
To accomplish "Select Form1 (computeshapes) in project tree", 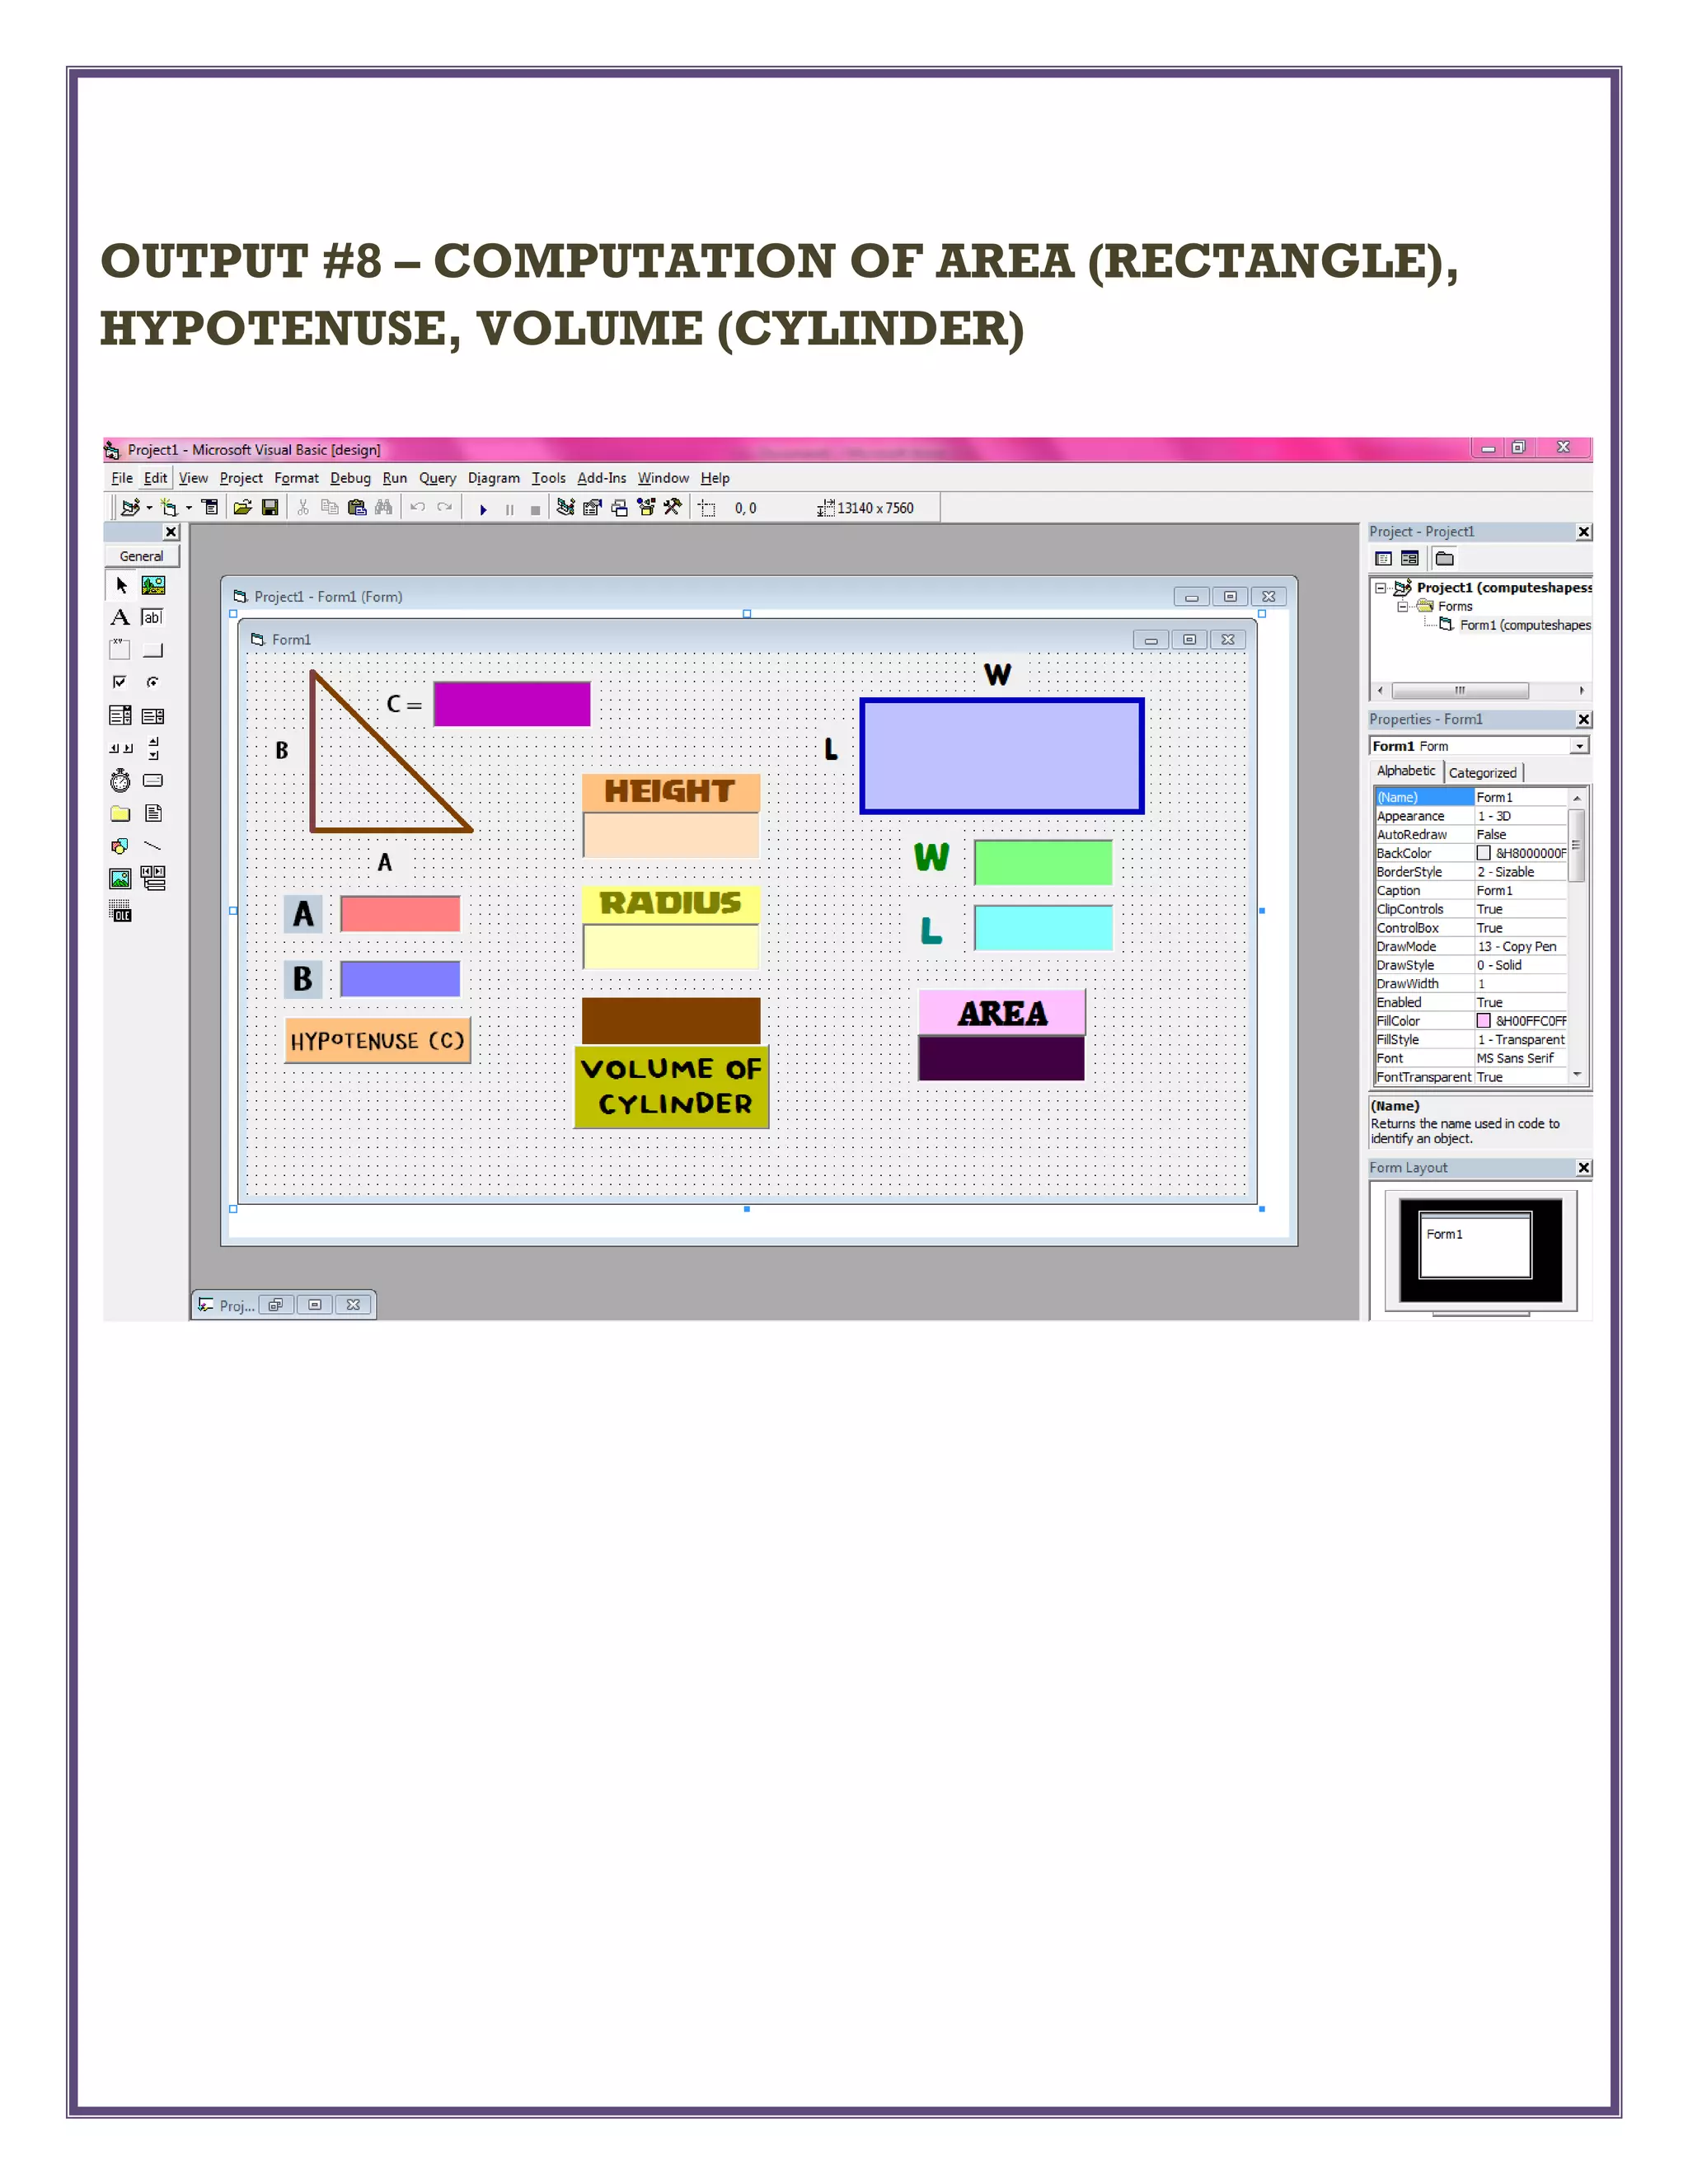I will click(1524, 625).
